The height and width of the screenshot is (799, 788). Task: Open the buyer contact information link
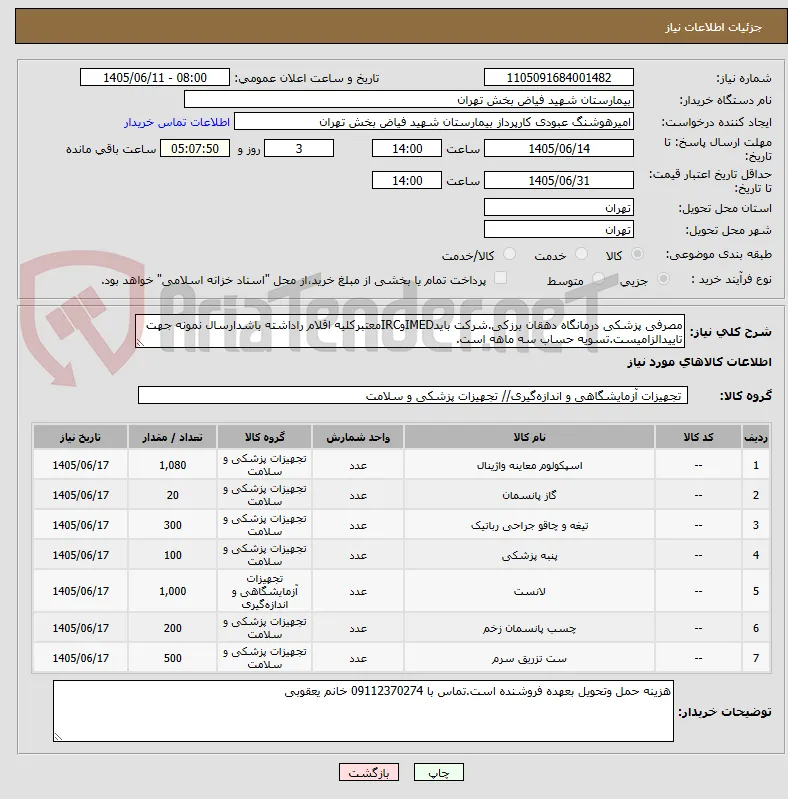click(x=176, y=123)
